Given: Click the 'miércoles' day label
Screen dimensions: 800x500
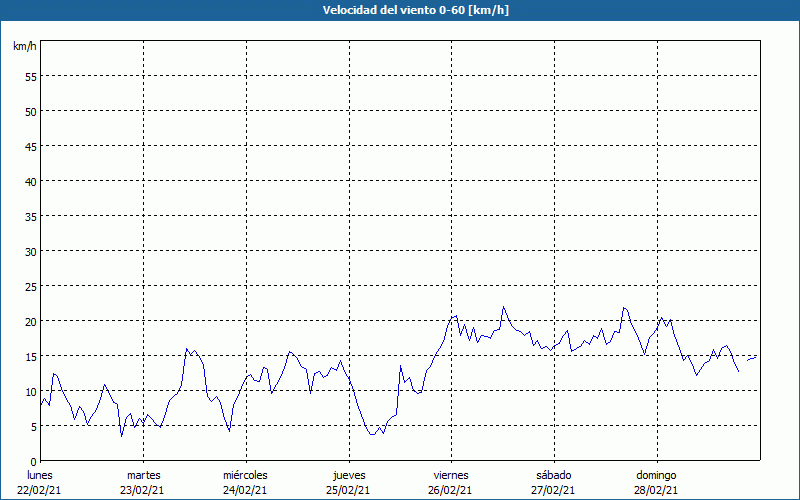Looking at the screenshot, I should [x=245, y=475].
